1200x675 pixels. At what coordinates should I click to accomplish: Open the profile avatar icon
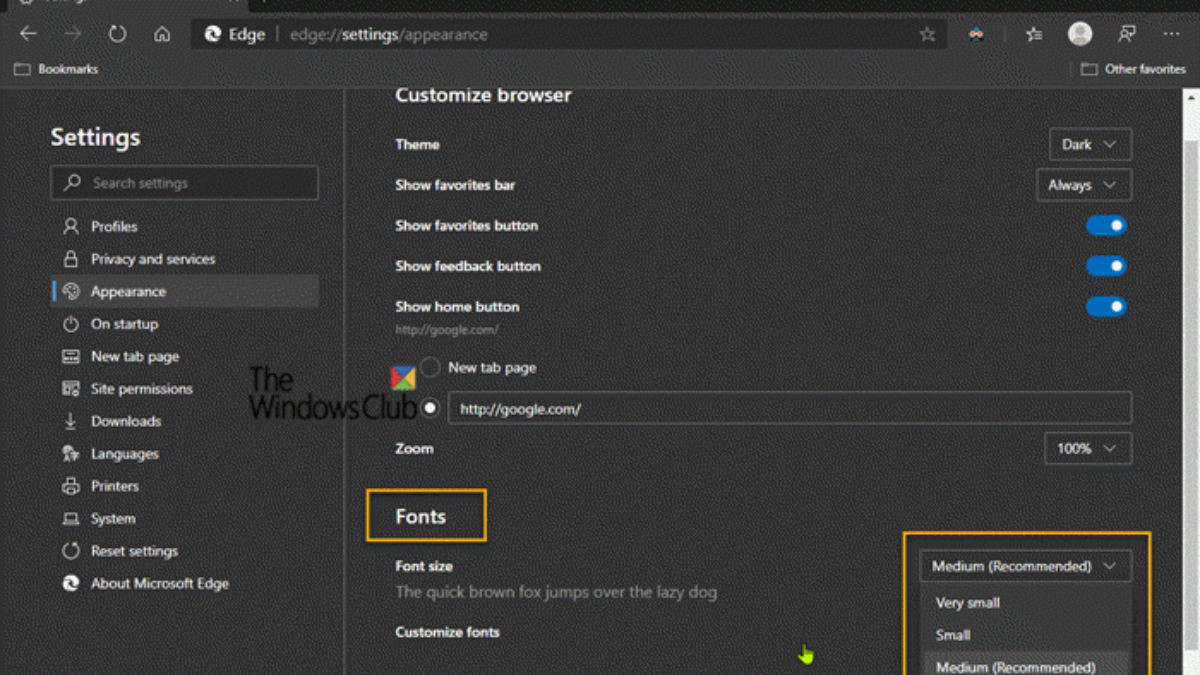1080,34
